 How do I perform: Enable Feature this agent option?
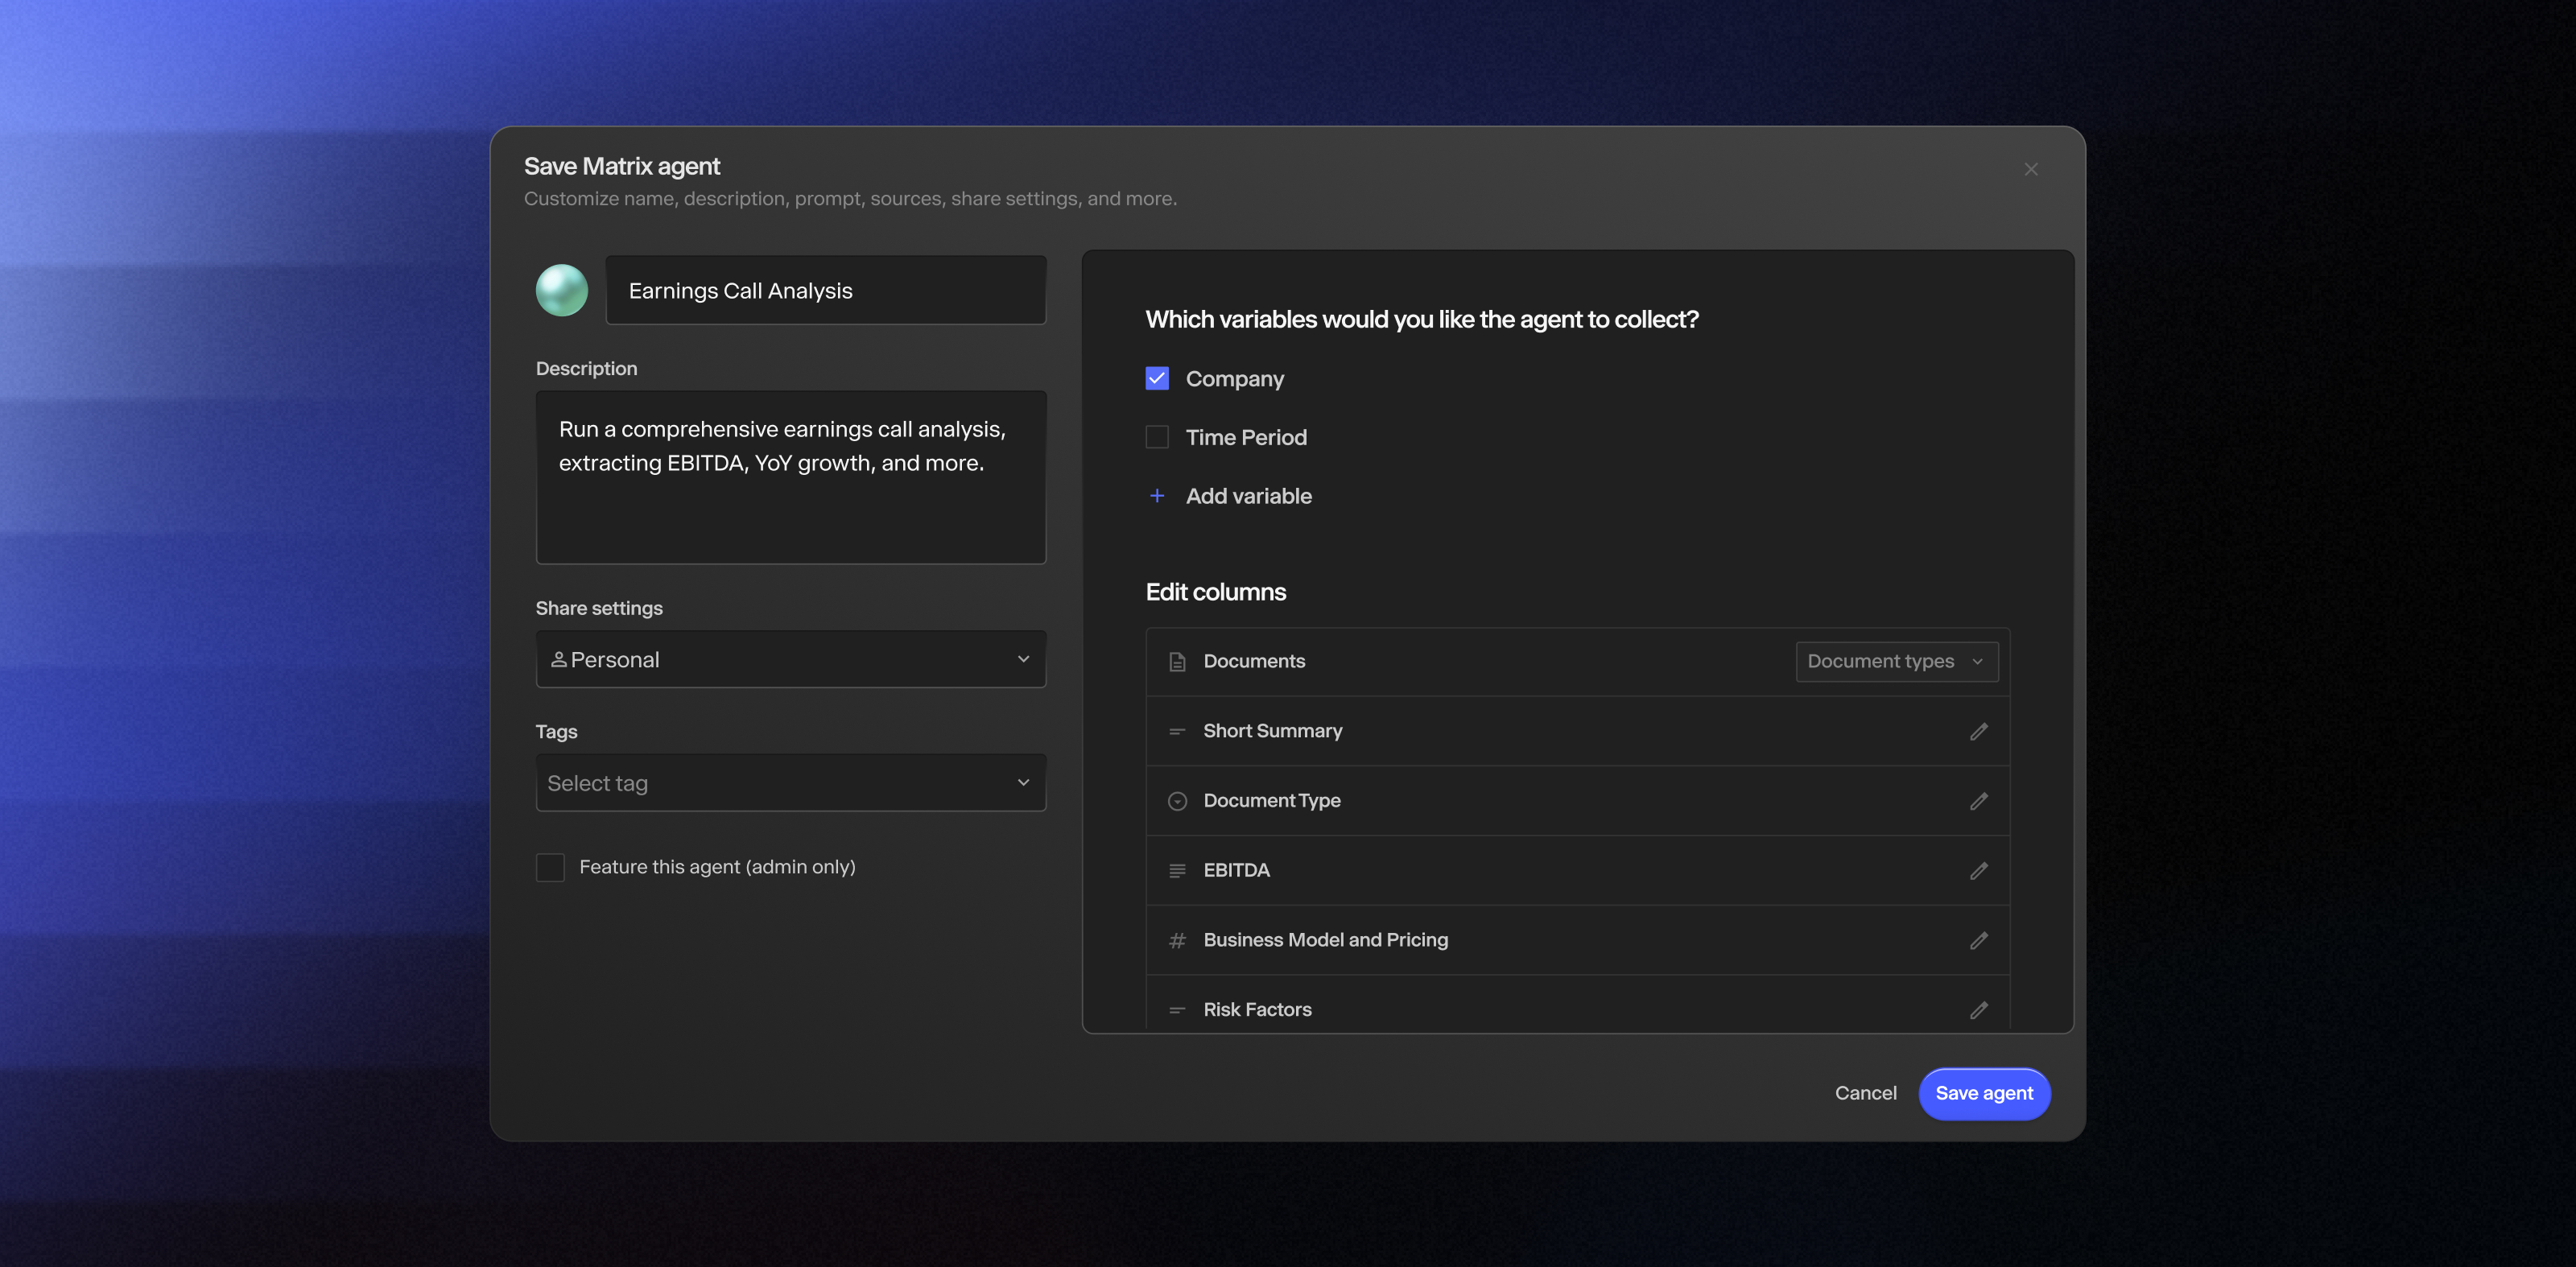(550, 867)
